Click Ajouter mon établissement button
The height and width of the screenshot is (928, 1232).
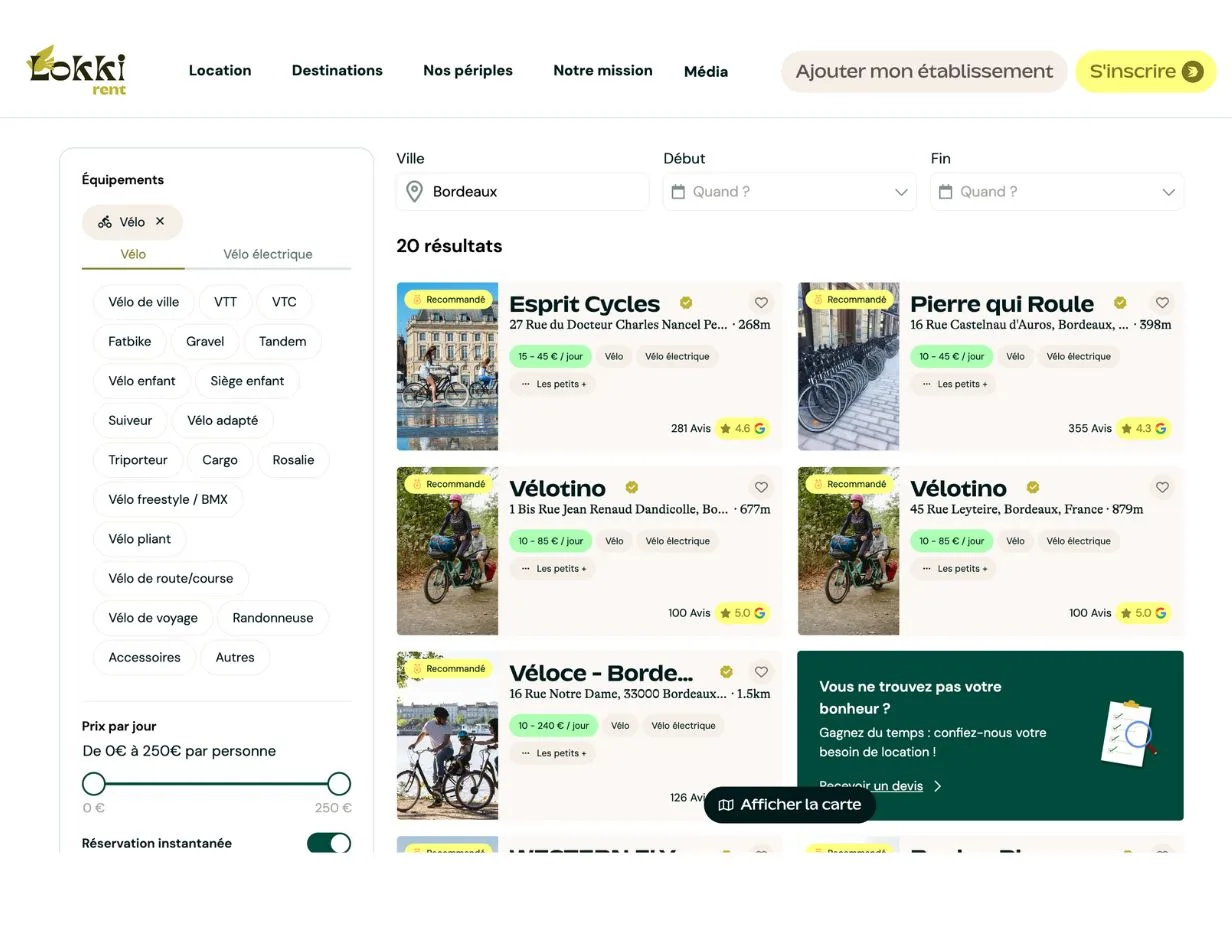924,71
